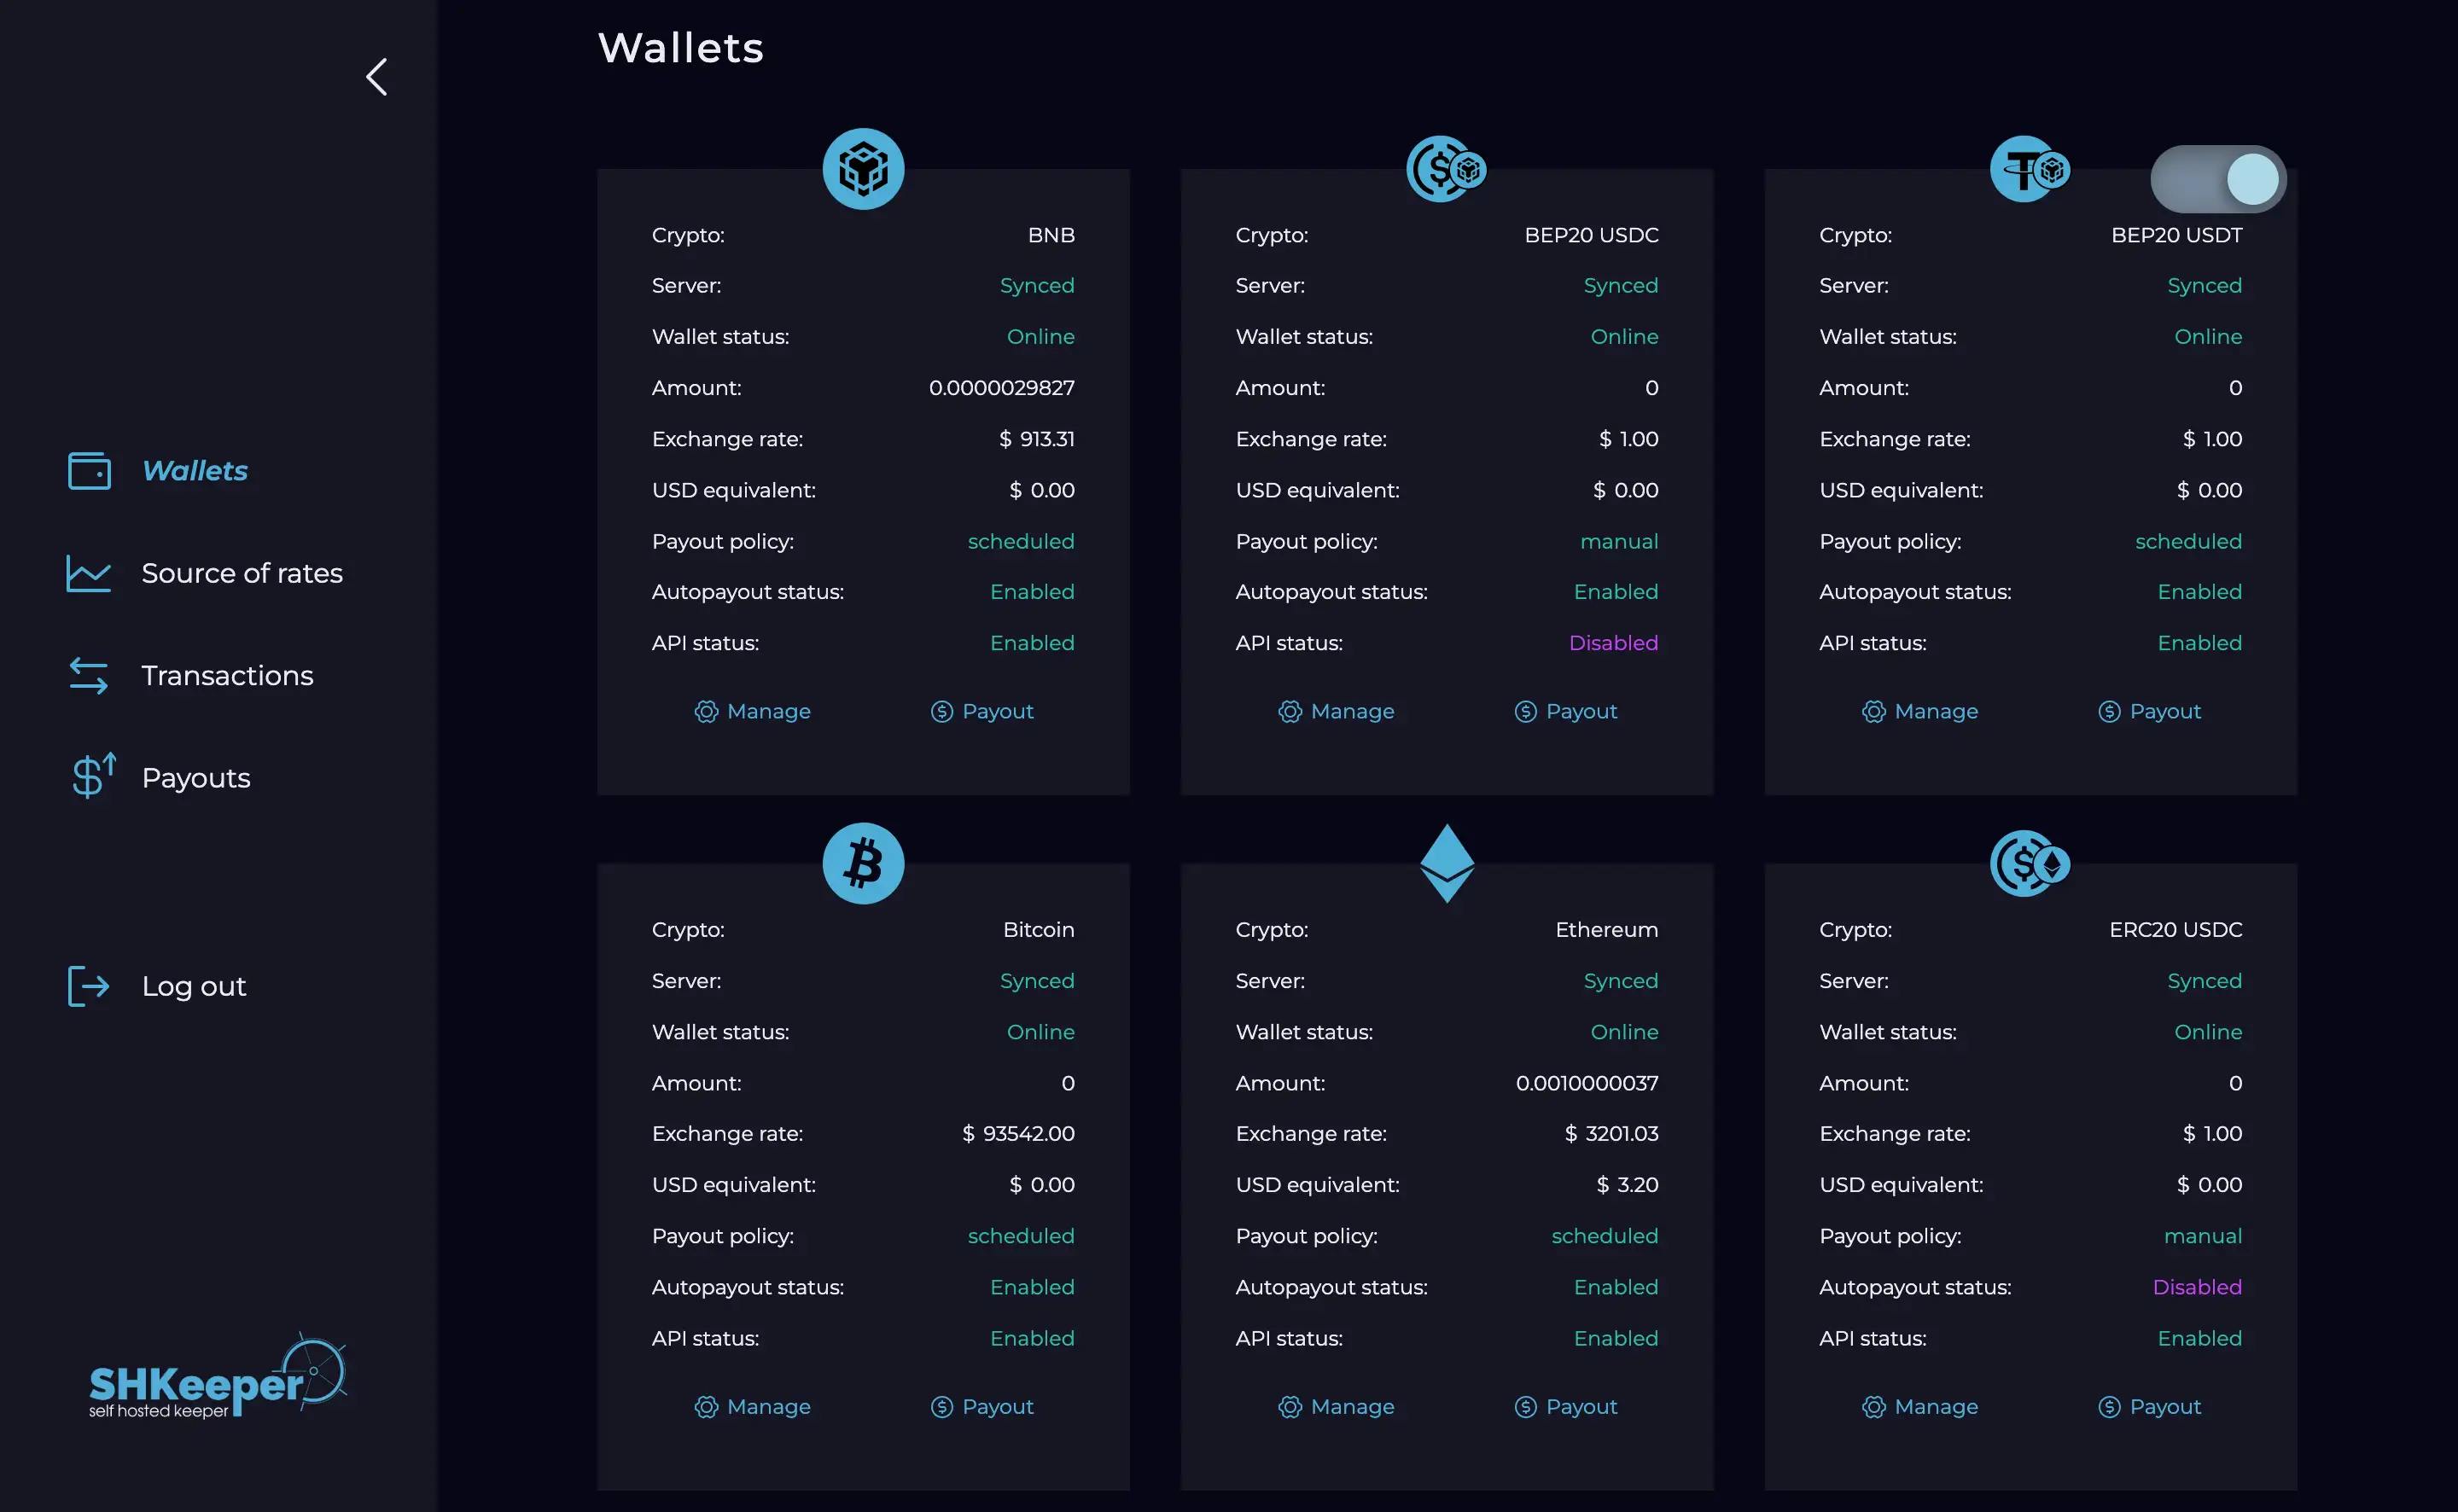Select Transactions in the sidebar menu

227,675
